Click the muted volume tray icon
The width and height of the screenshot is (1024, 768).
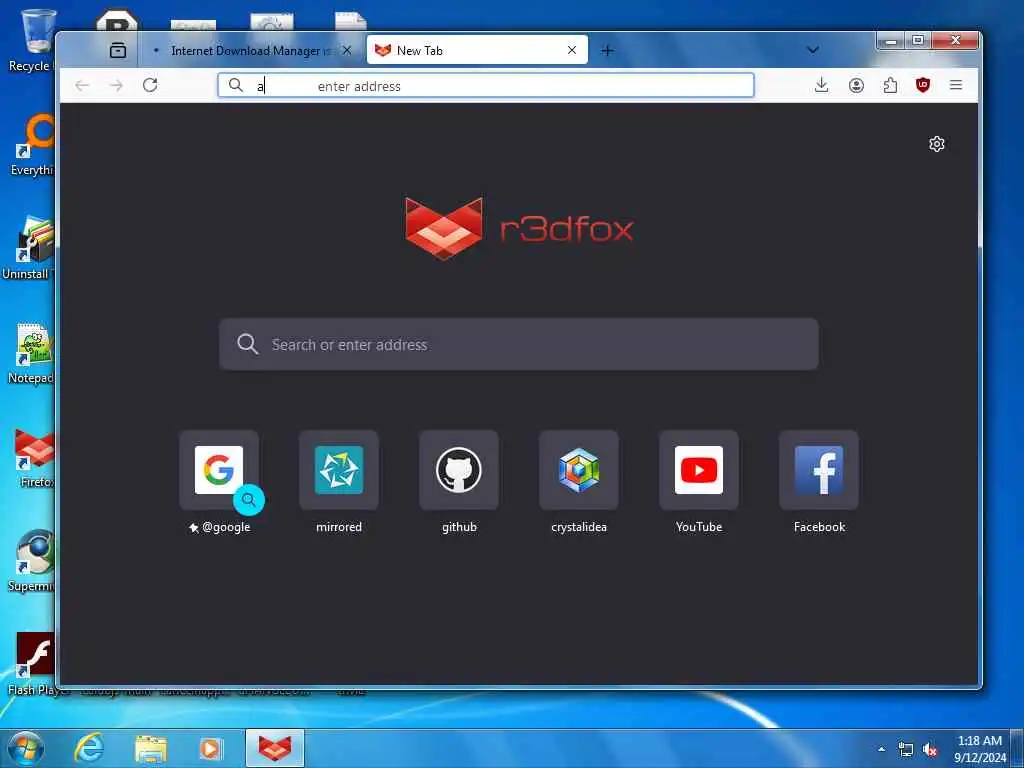pyautogui.click(x=930, y=750)
